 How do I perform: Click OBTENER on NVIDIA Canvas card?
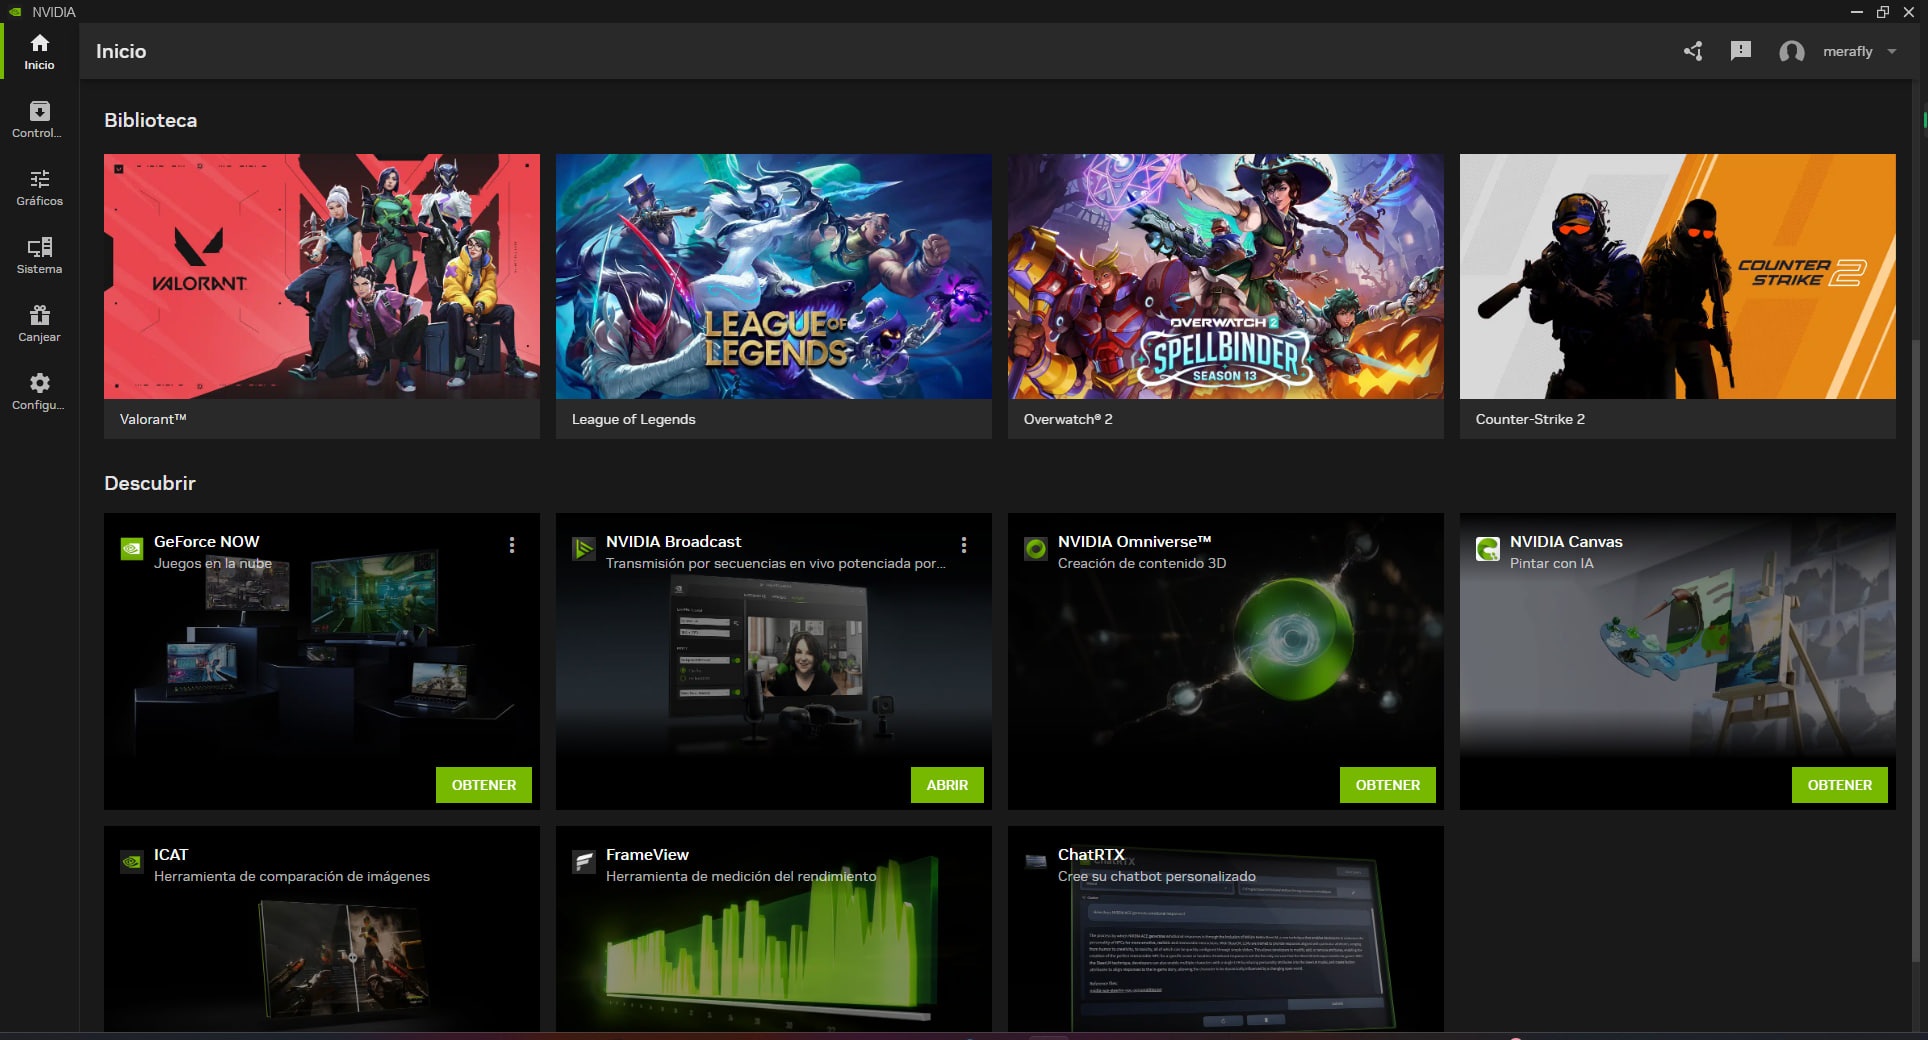pos(1840,785)
